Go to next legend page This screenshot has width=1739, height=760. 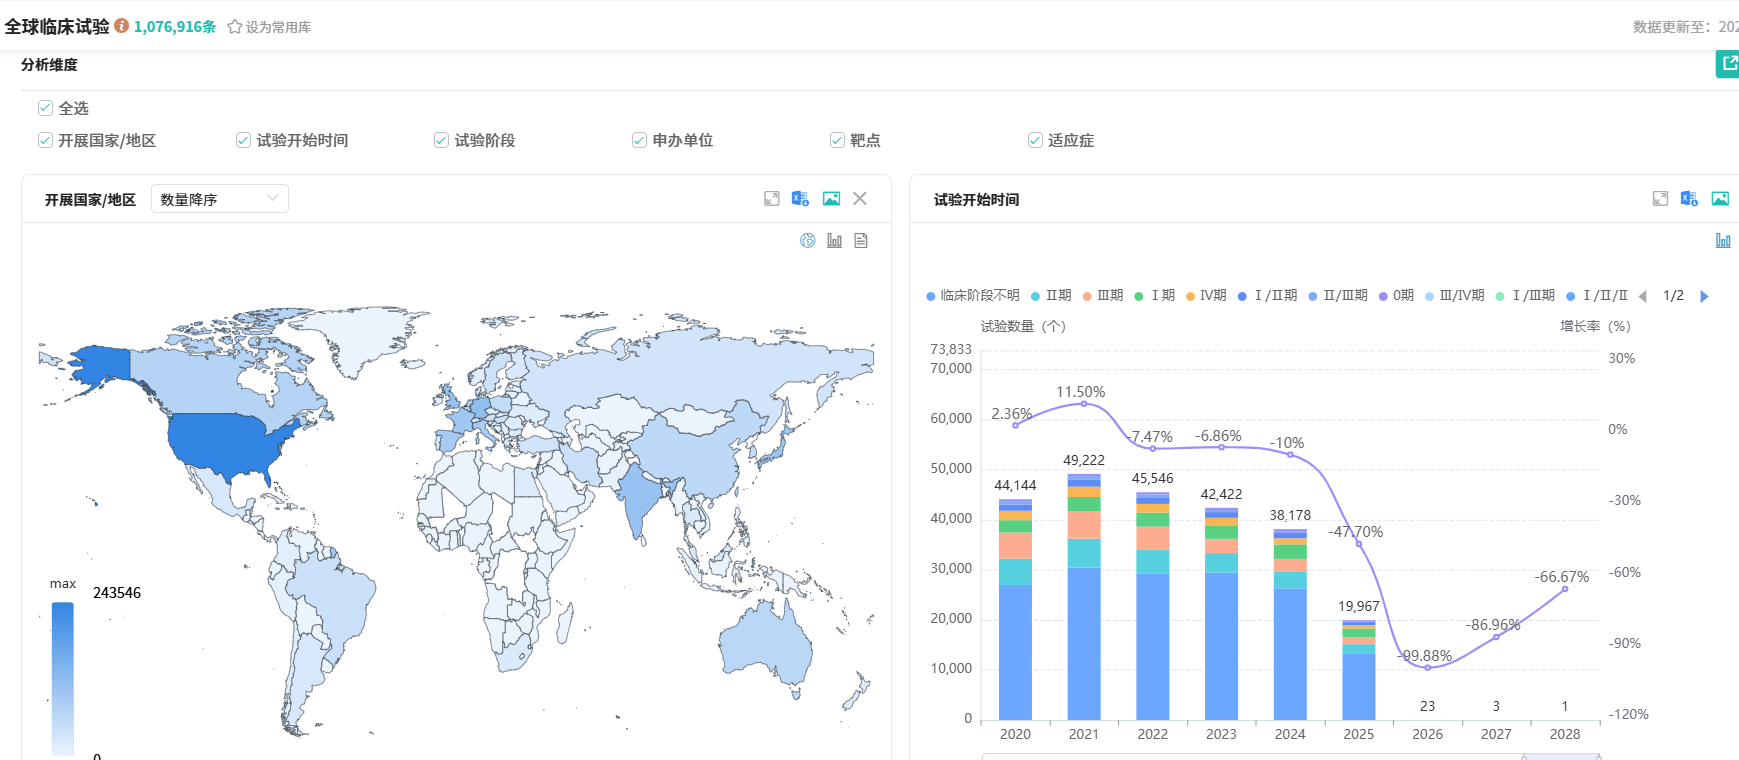coord(1704,296)
